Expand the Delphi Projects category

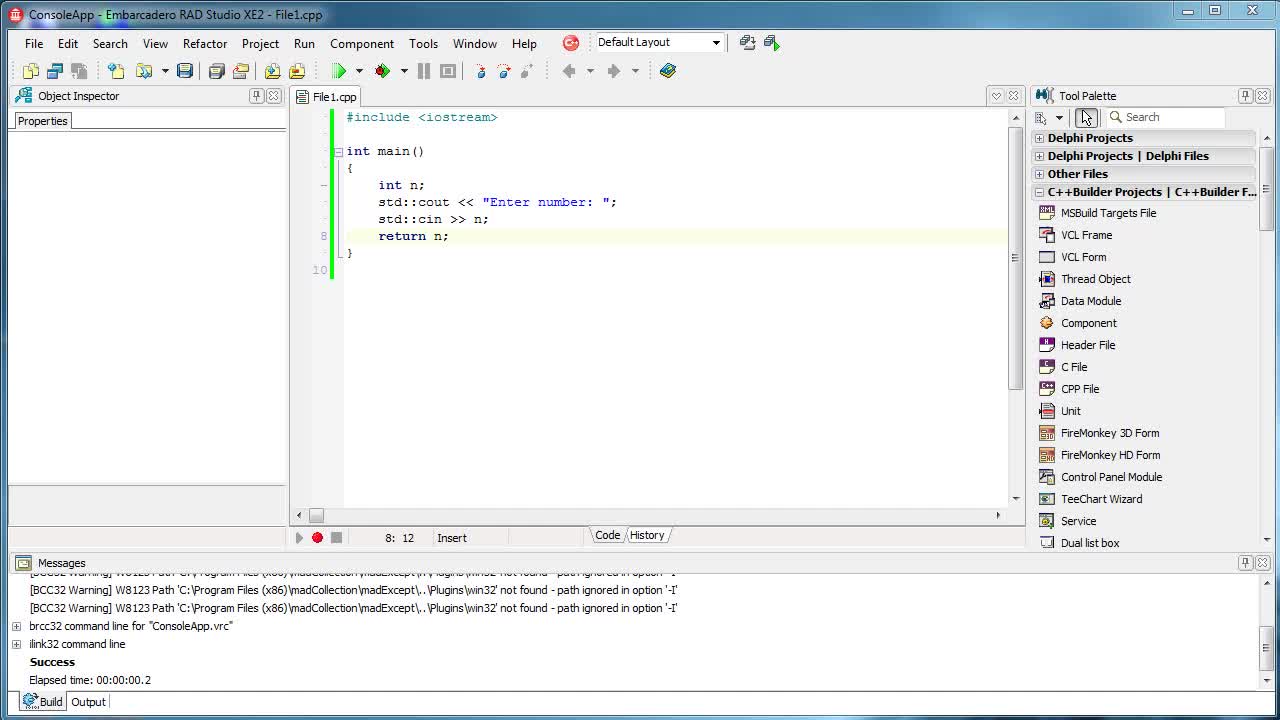[1039, 138]
